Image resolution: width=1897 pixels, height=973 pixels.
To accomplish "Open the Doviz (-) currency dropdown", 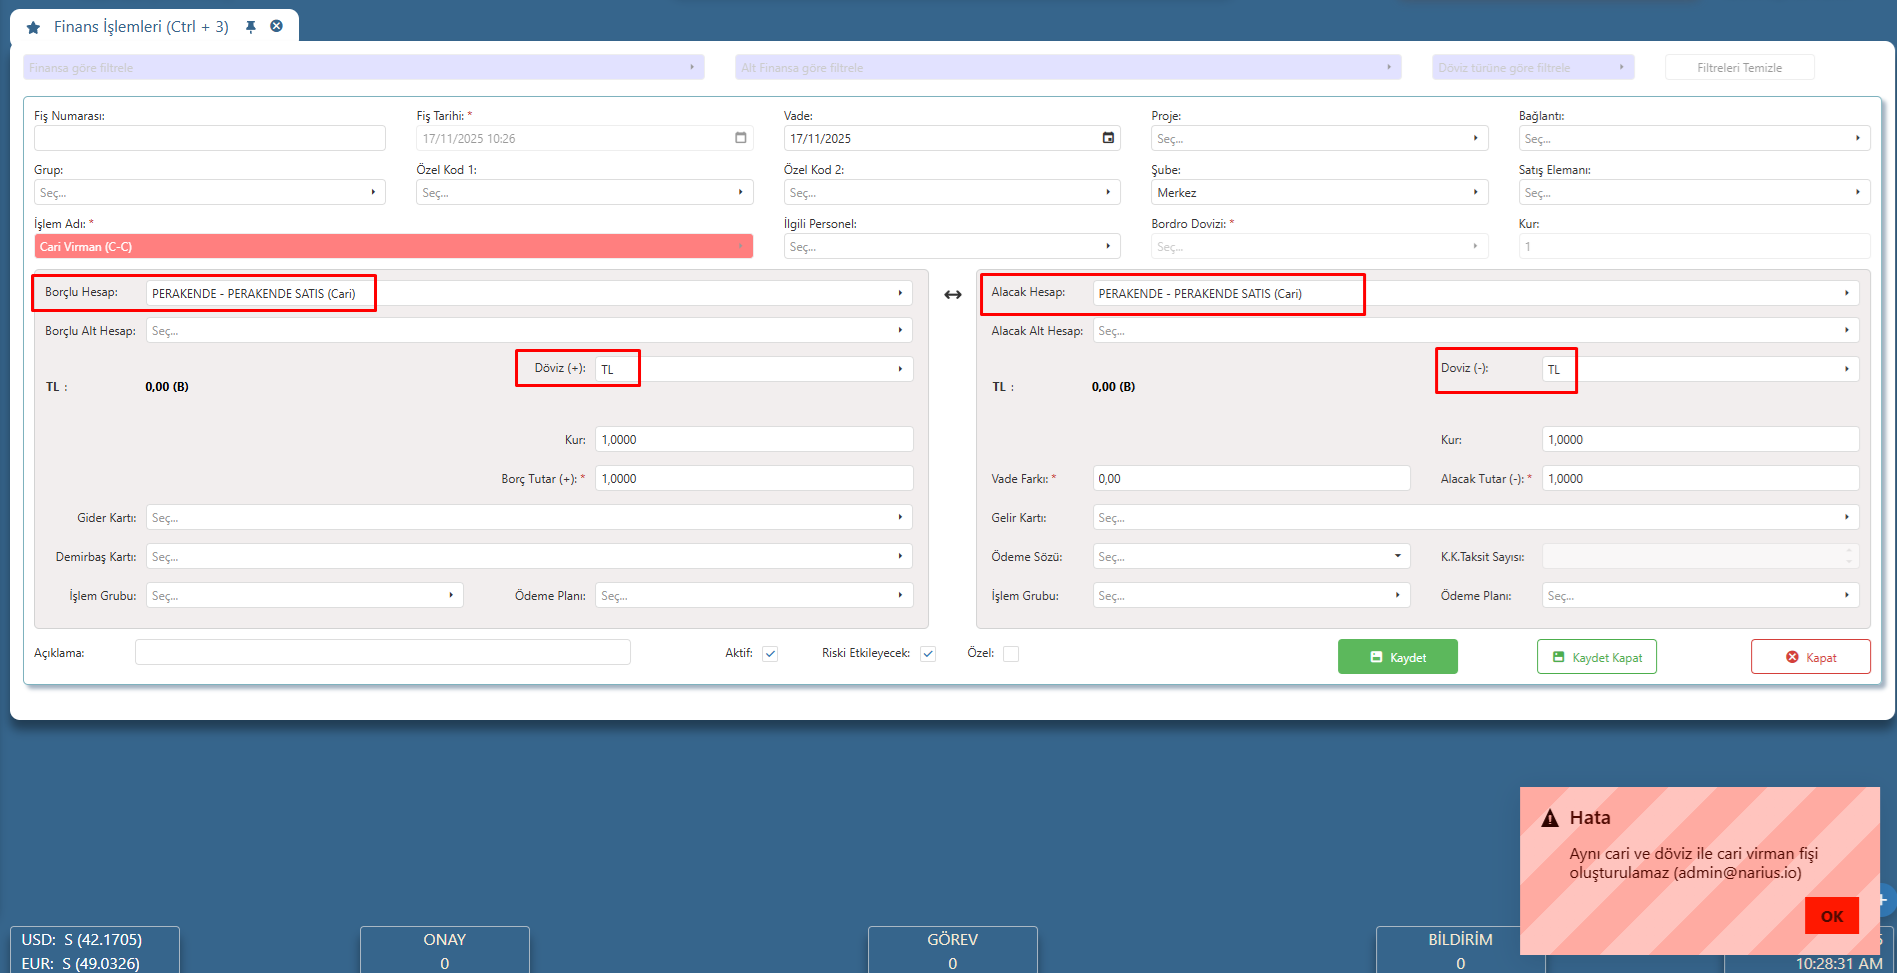I will (1701, 369).
